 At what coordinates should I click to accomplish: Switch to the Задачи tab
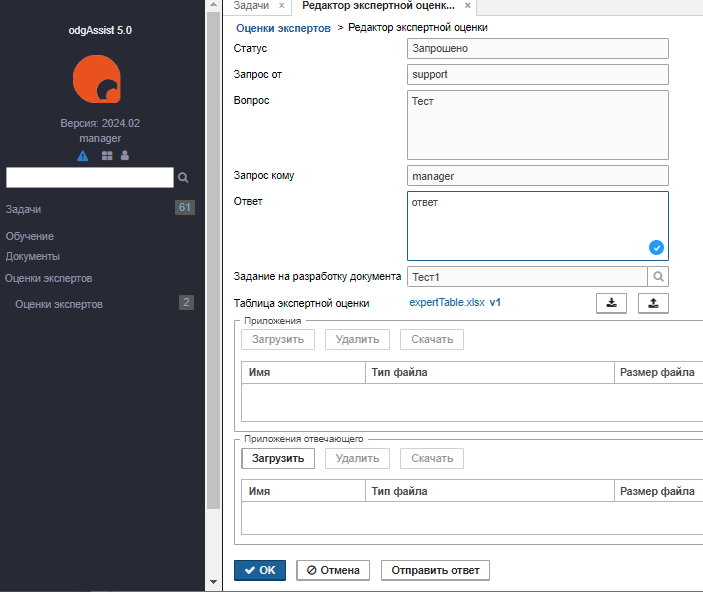coord(251,6)
